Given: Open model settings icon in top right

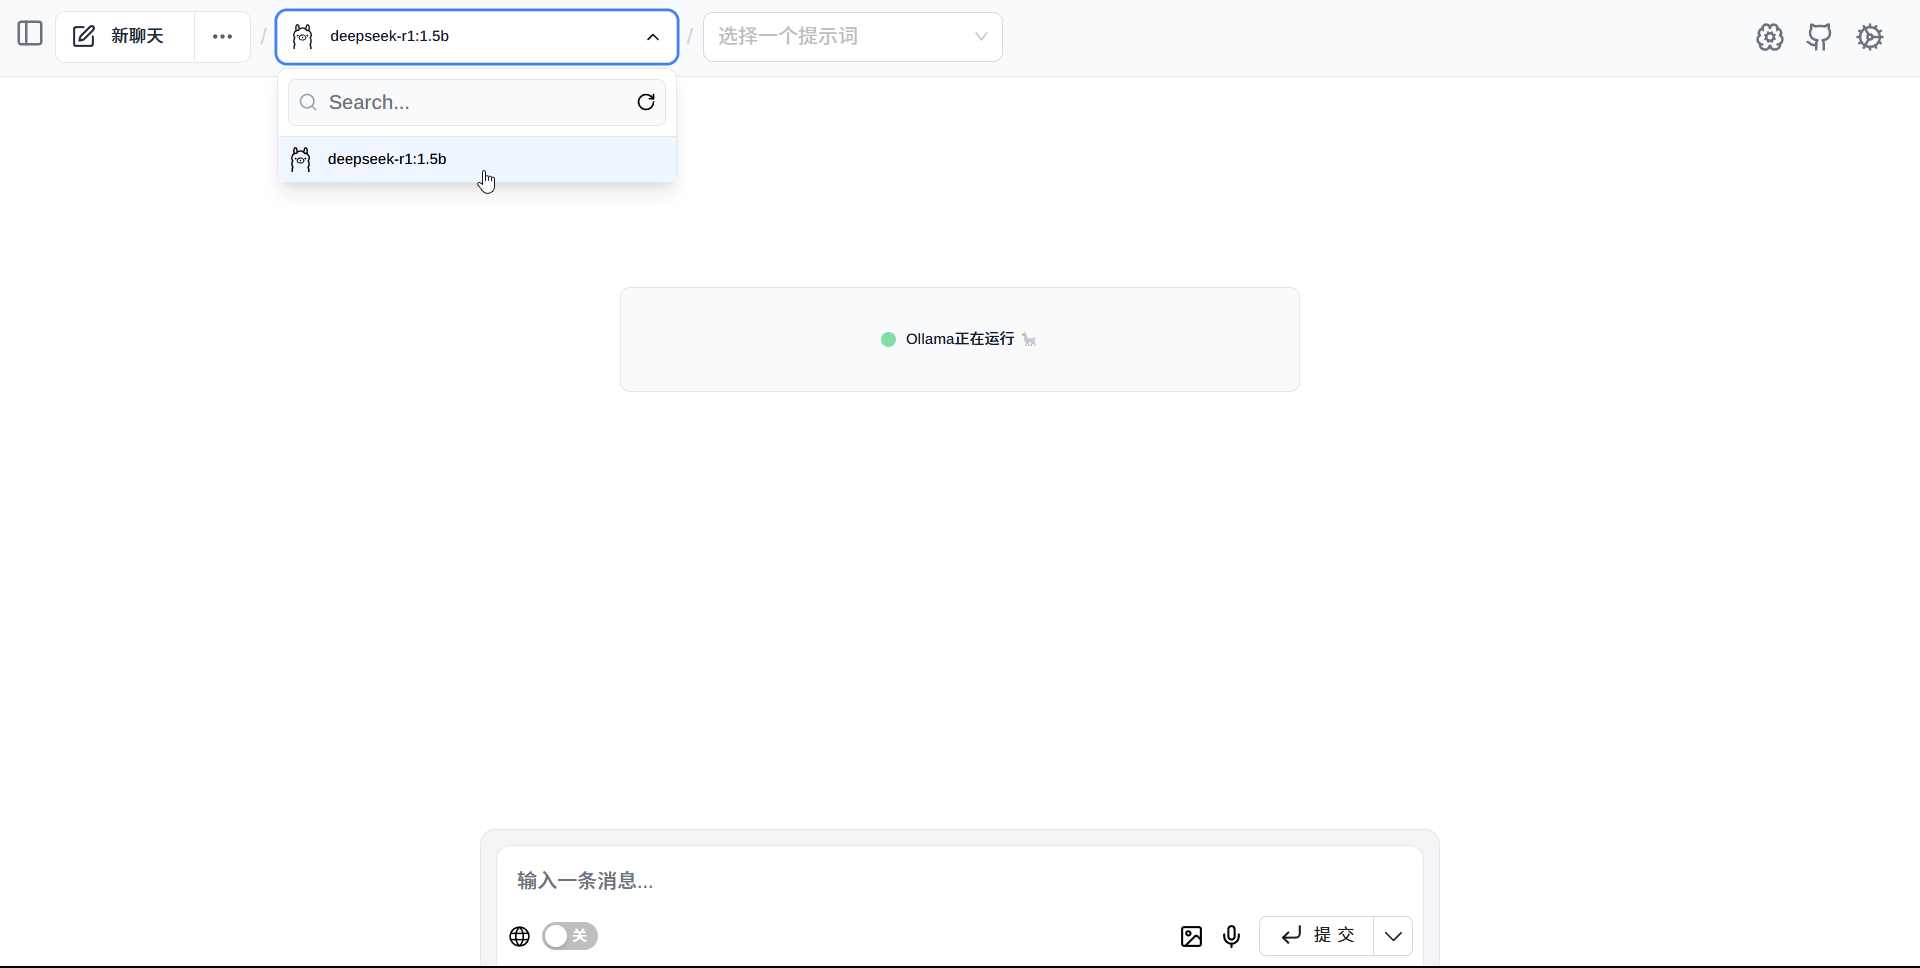Looking at the screenshot, I should point(1770,37).
